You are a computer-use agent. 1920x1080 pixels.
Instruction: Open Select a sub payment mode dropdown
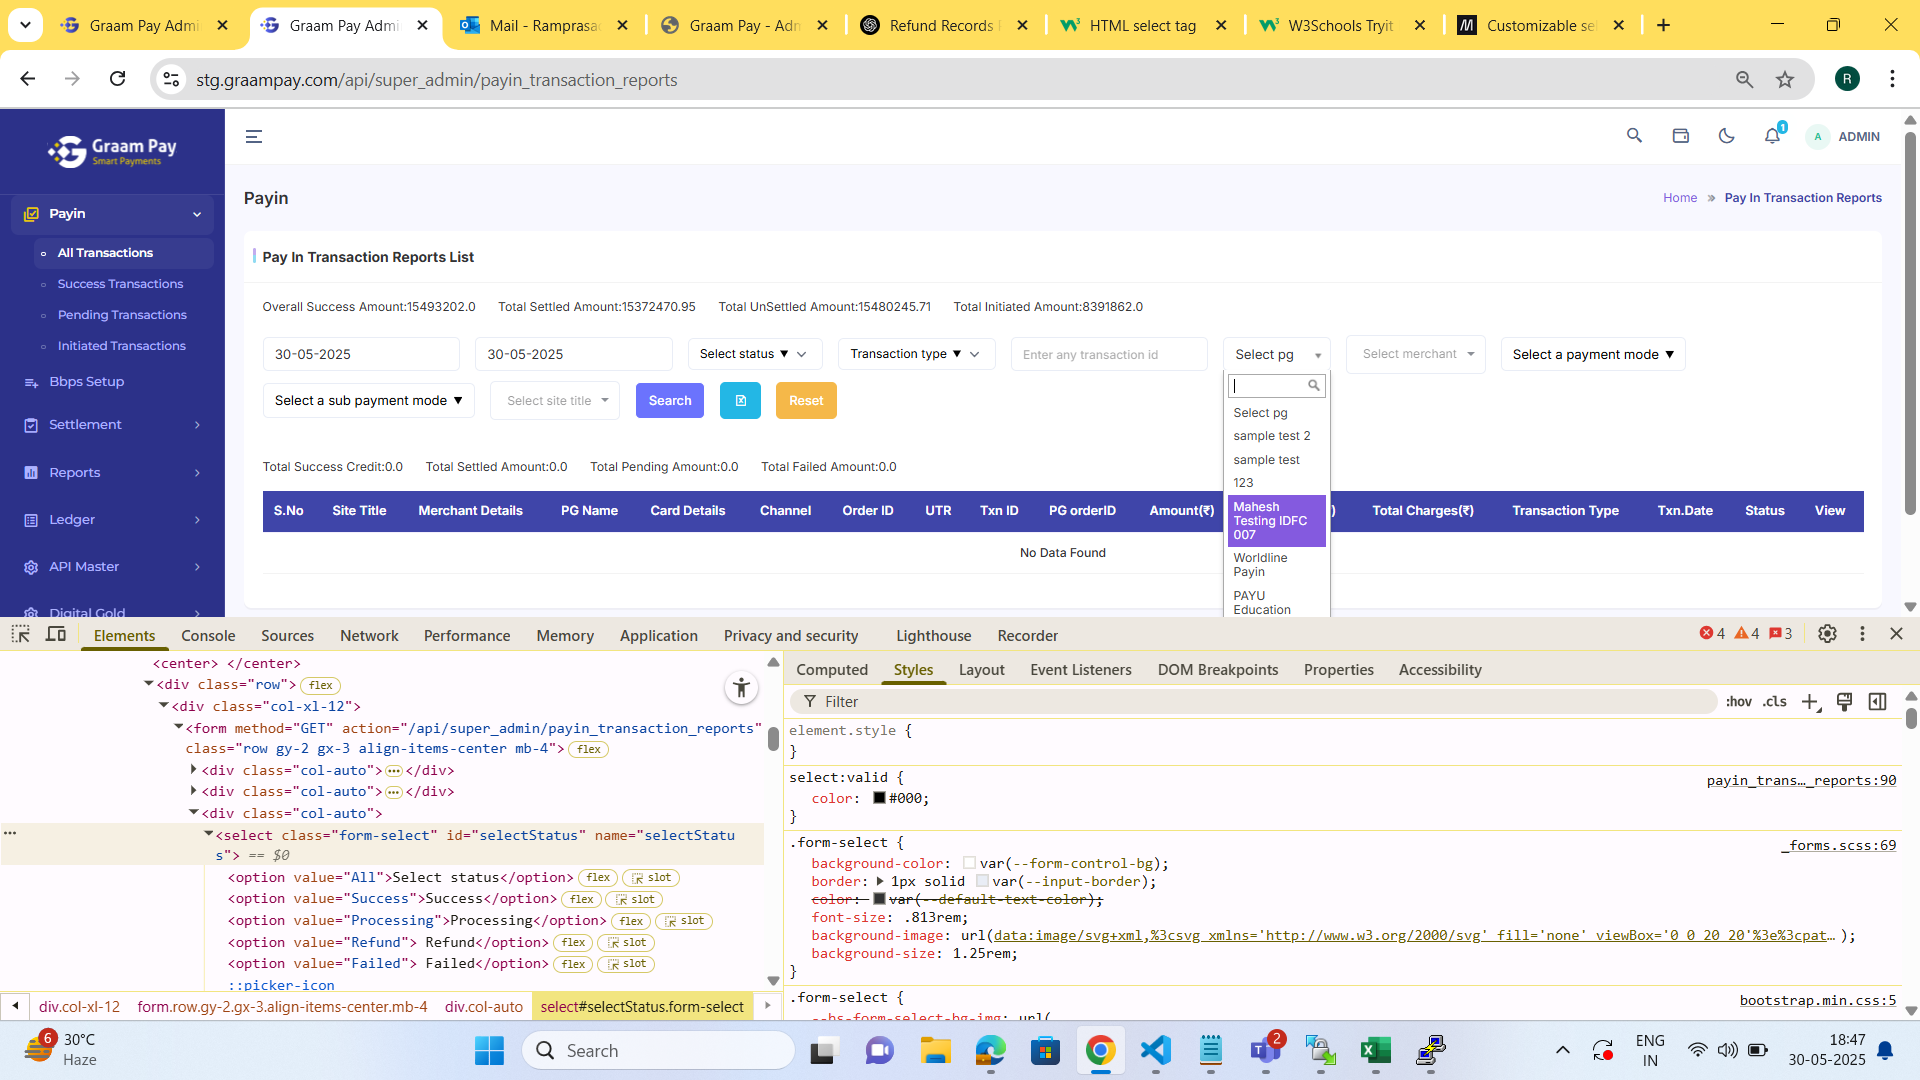pos(368,401)
